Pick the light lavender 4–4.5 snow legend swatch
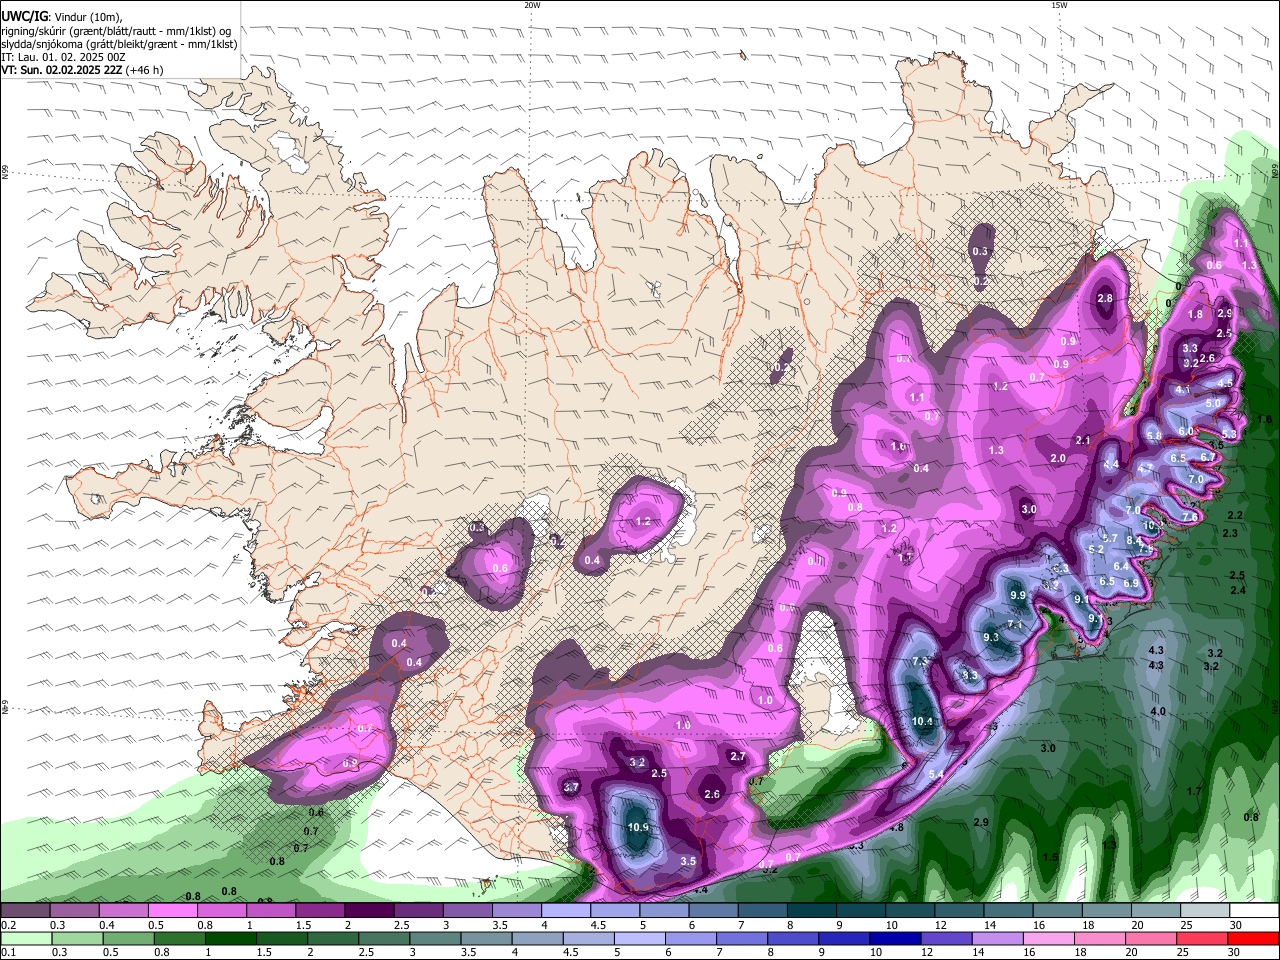 tap(566, 911)
